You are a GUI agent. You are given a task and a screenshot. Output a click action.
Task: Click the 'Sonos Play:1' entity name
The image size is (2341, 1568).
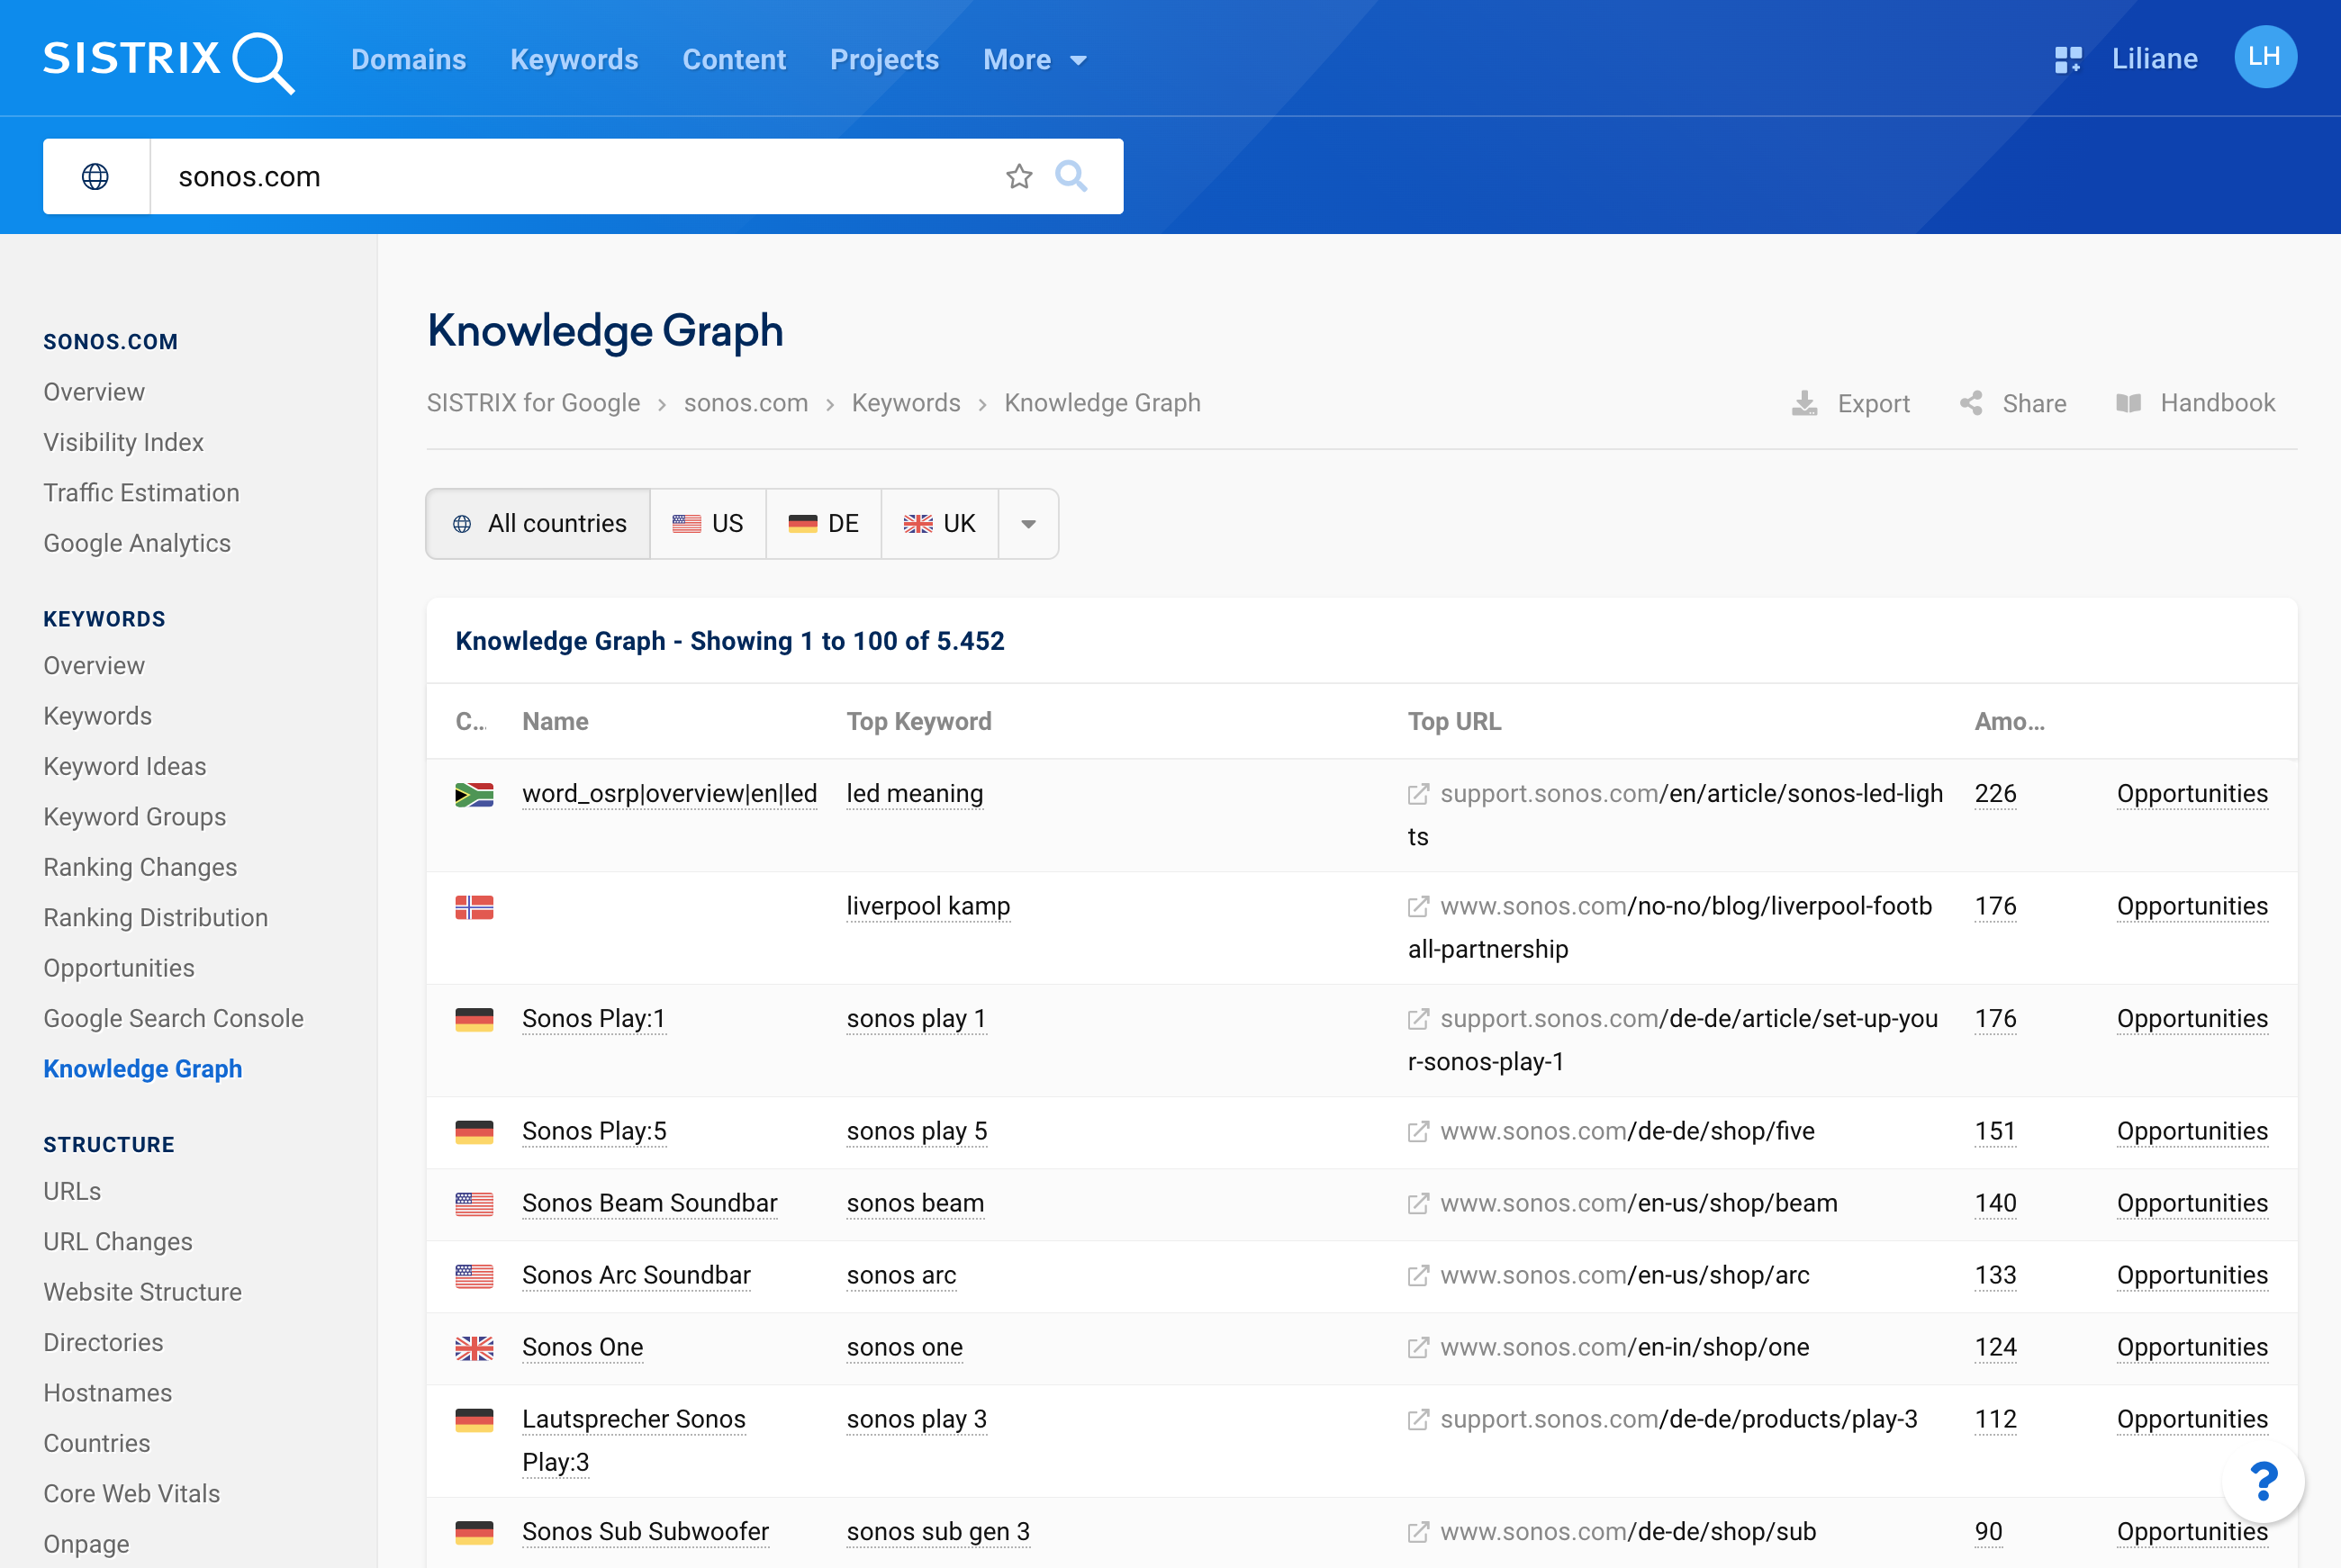[x=594, y=1019]
